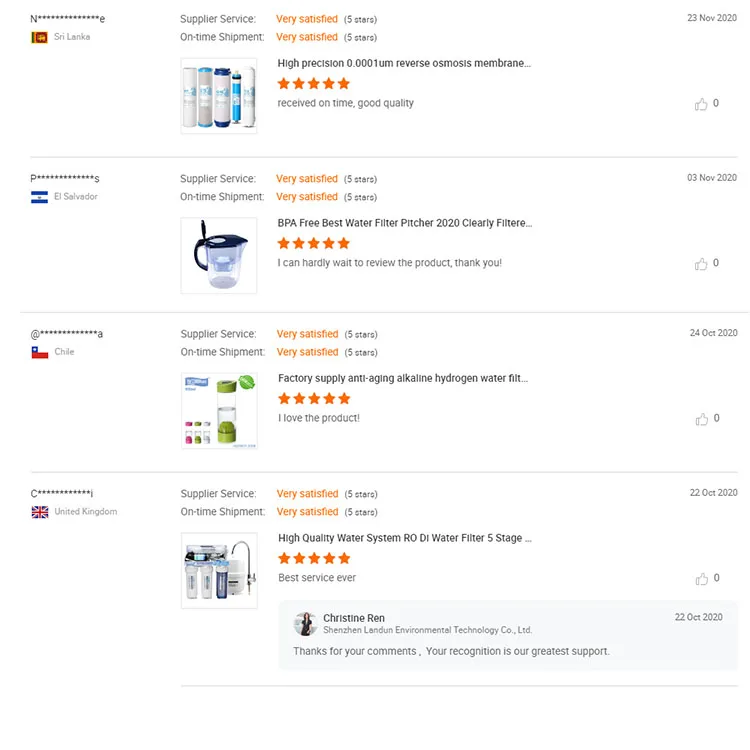Click the Christine Ren supplier name
This screenshot has width=750, height=750.
click(x=354, y=618)
